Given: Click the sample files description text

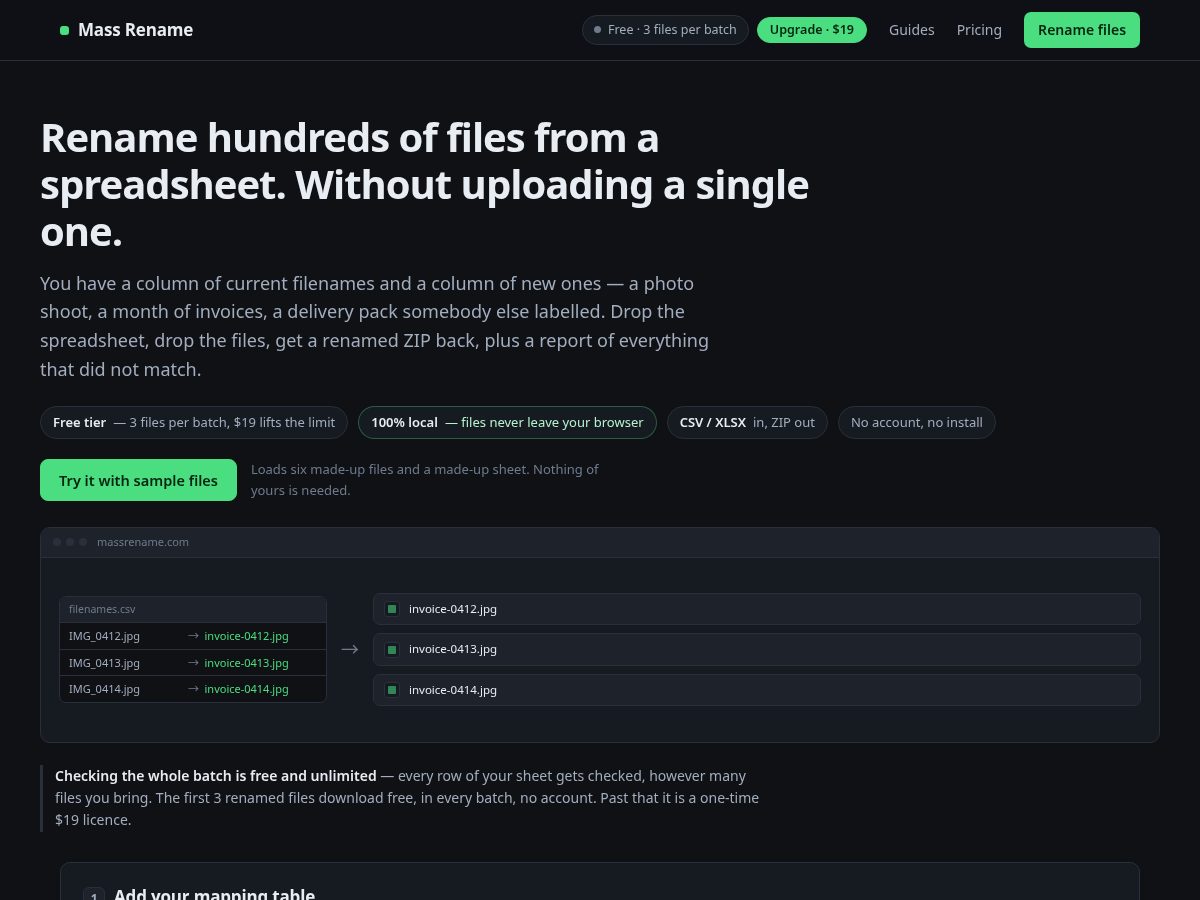Looking at the screenshot, I should (425, 480).
